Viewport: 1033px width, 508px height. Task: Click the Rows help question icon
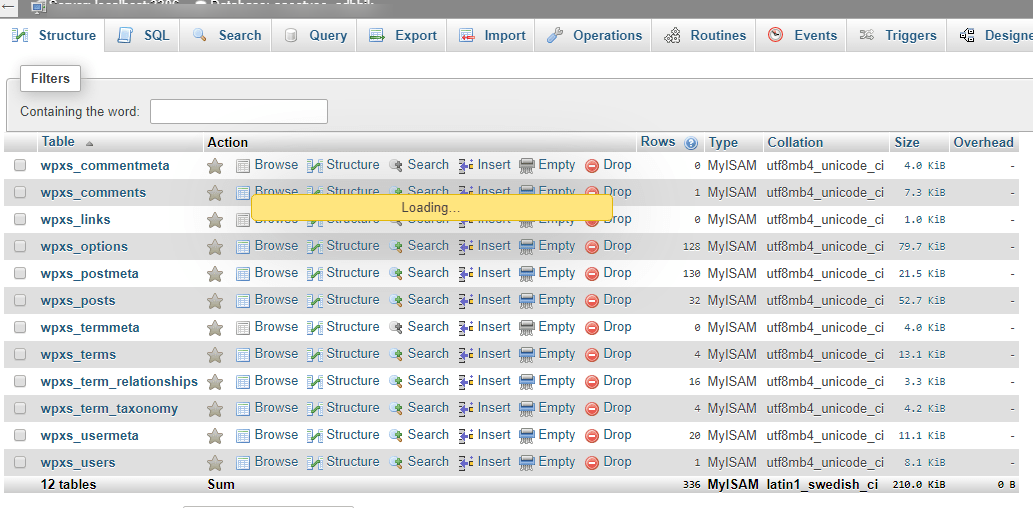(x=690, y=143)
